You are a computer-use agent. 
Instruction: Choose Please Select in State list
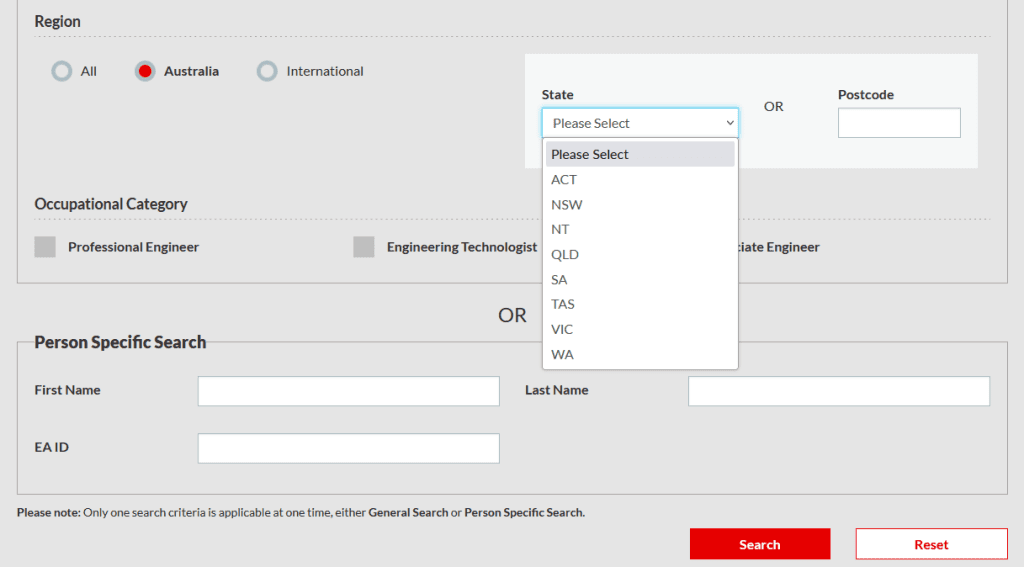(x=640, y=154)
